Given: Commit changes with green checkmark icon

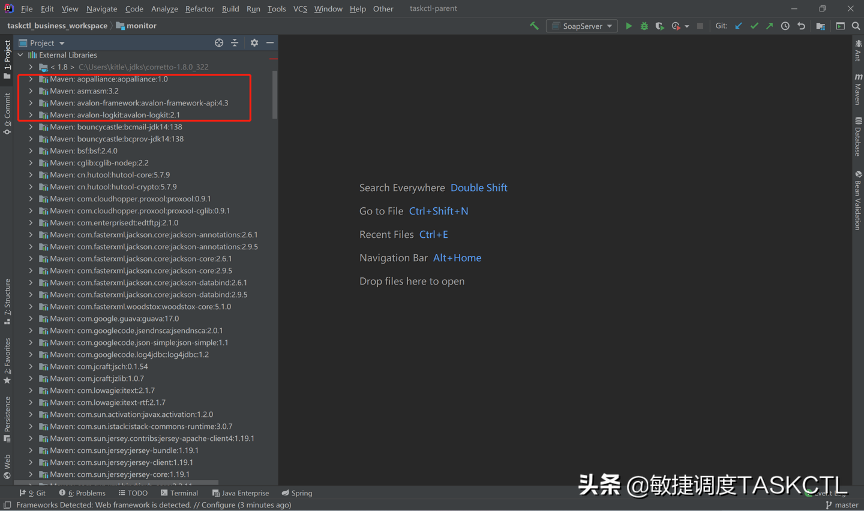Looking at the screenshot, I should pos(754,26).
